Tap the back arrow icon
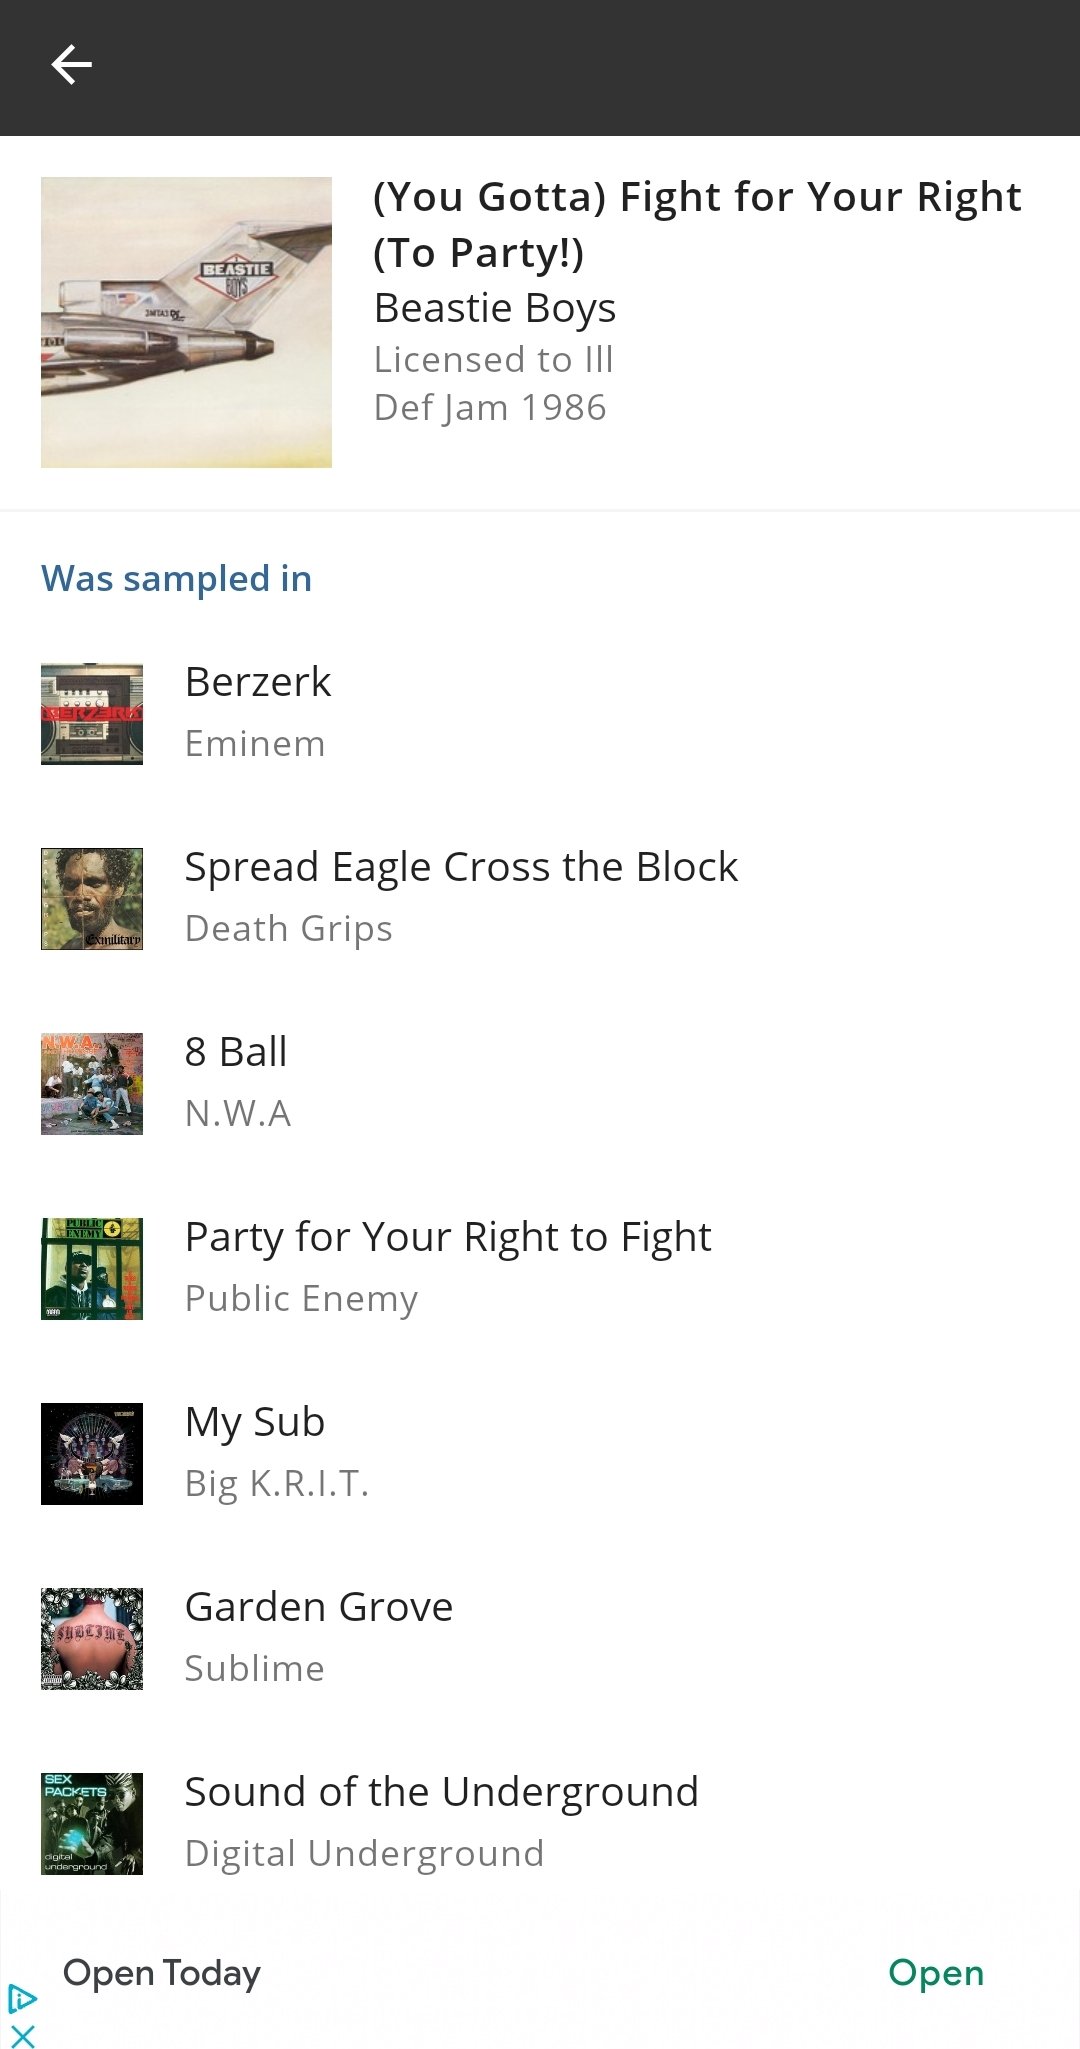 71,65
